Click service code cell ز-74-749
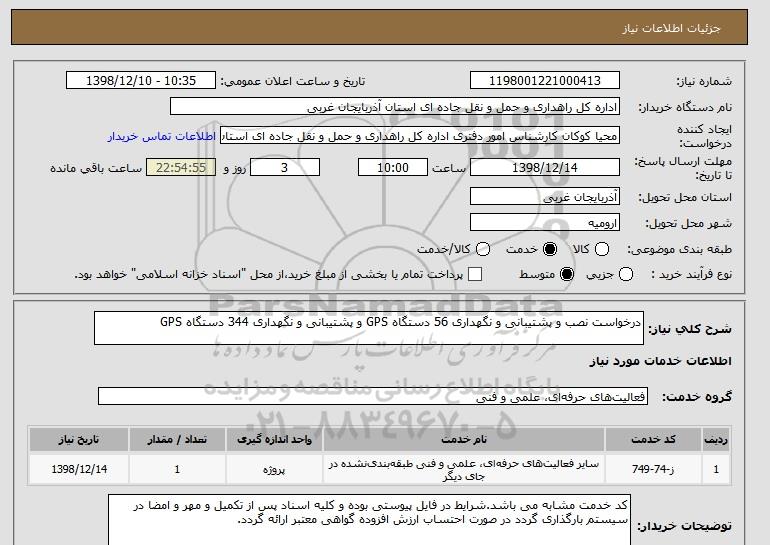The image size is (770, 545). pos(653,469)
